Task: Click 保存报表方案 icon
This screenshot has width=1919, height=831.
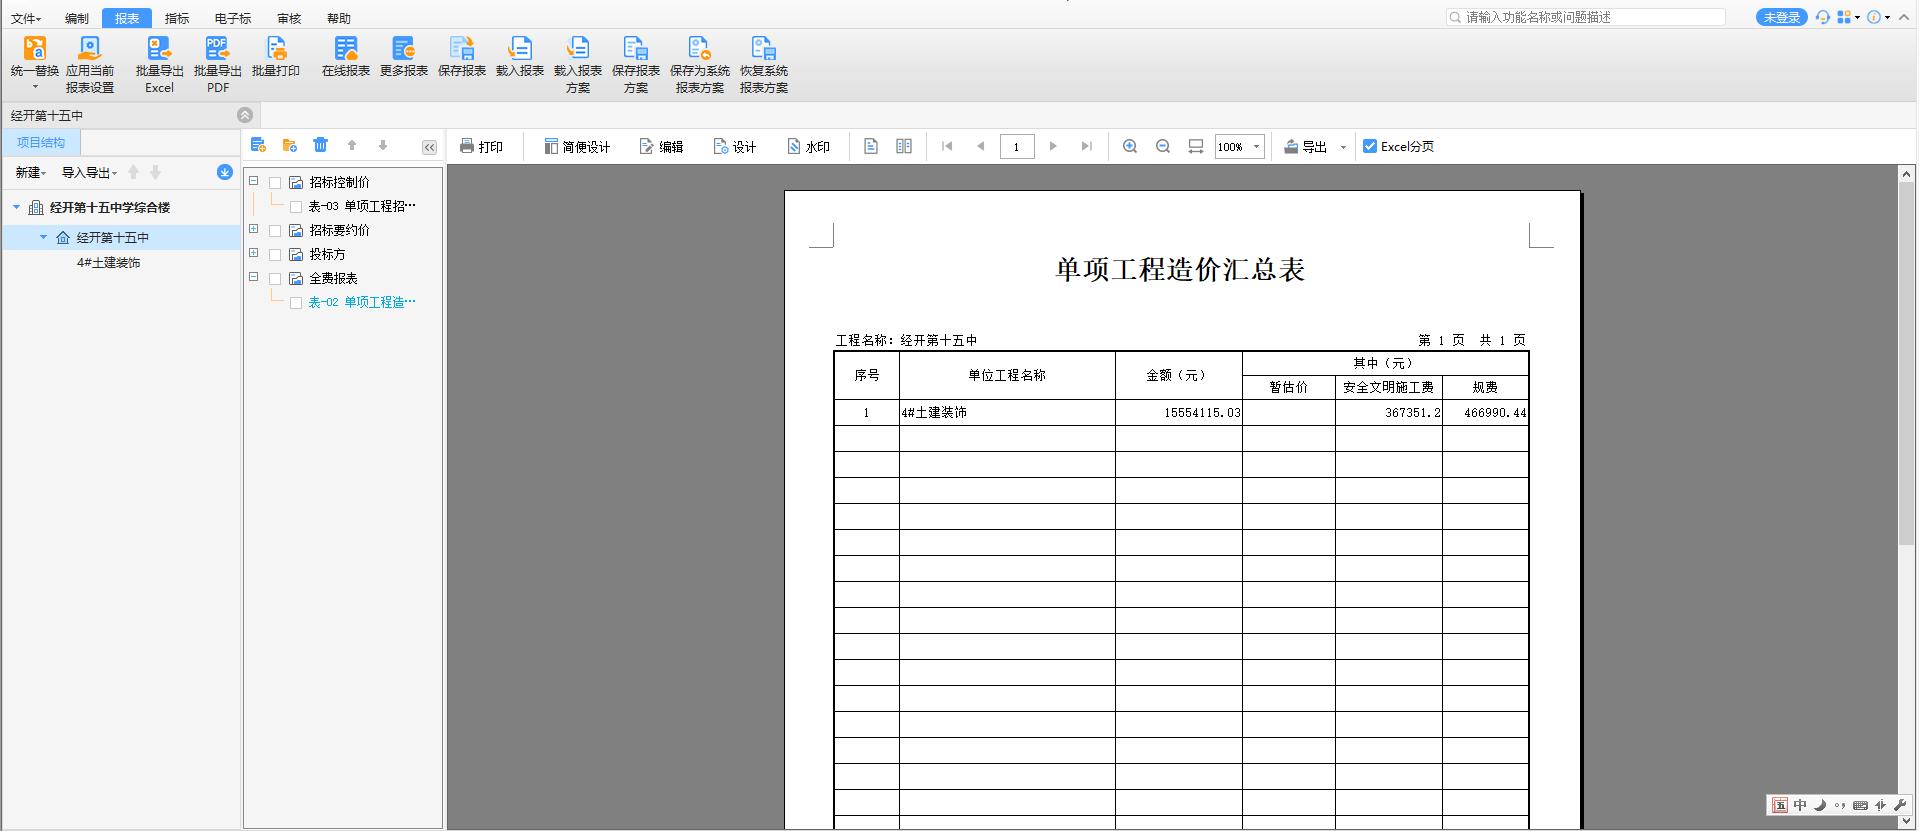Action: [636, 48]
